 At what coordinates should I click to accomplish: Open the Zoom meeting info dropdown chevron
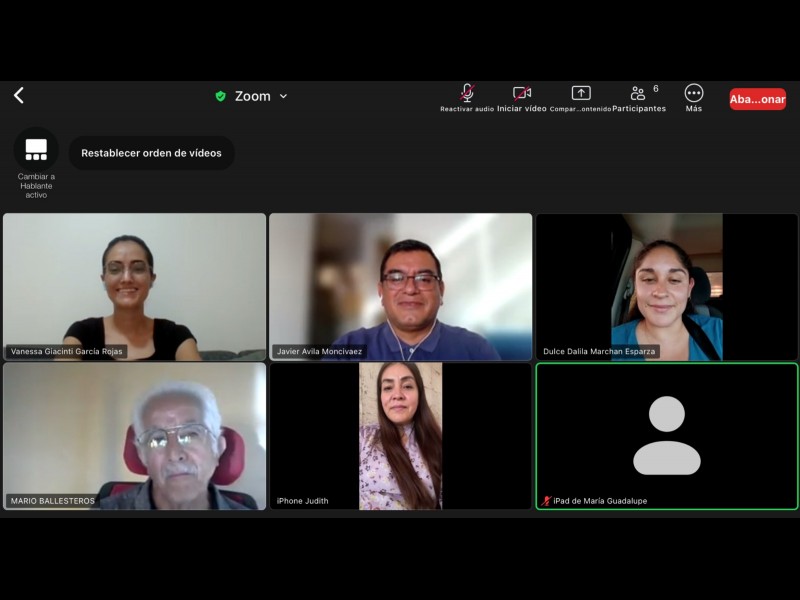(x=283, y=96)
